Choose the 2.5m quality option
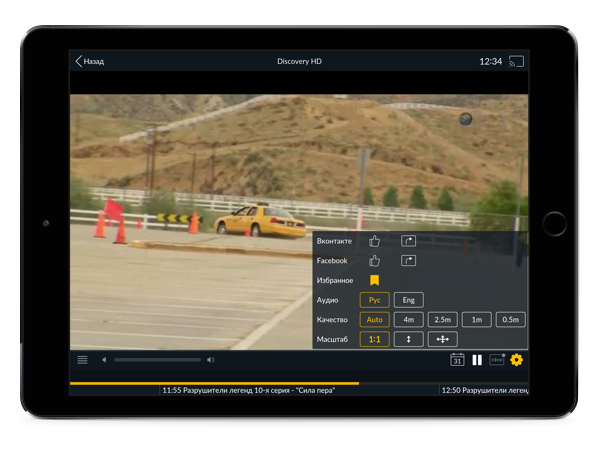The height and width of the screenshot is (450, 600). click(x=442, y=320)
